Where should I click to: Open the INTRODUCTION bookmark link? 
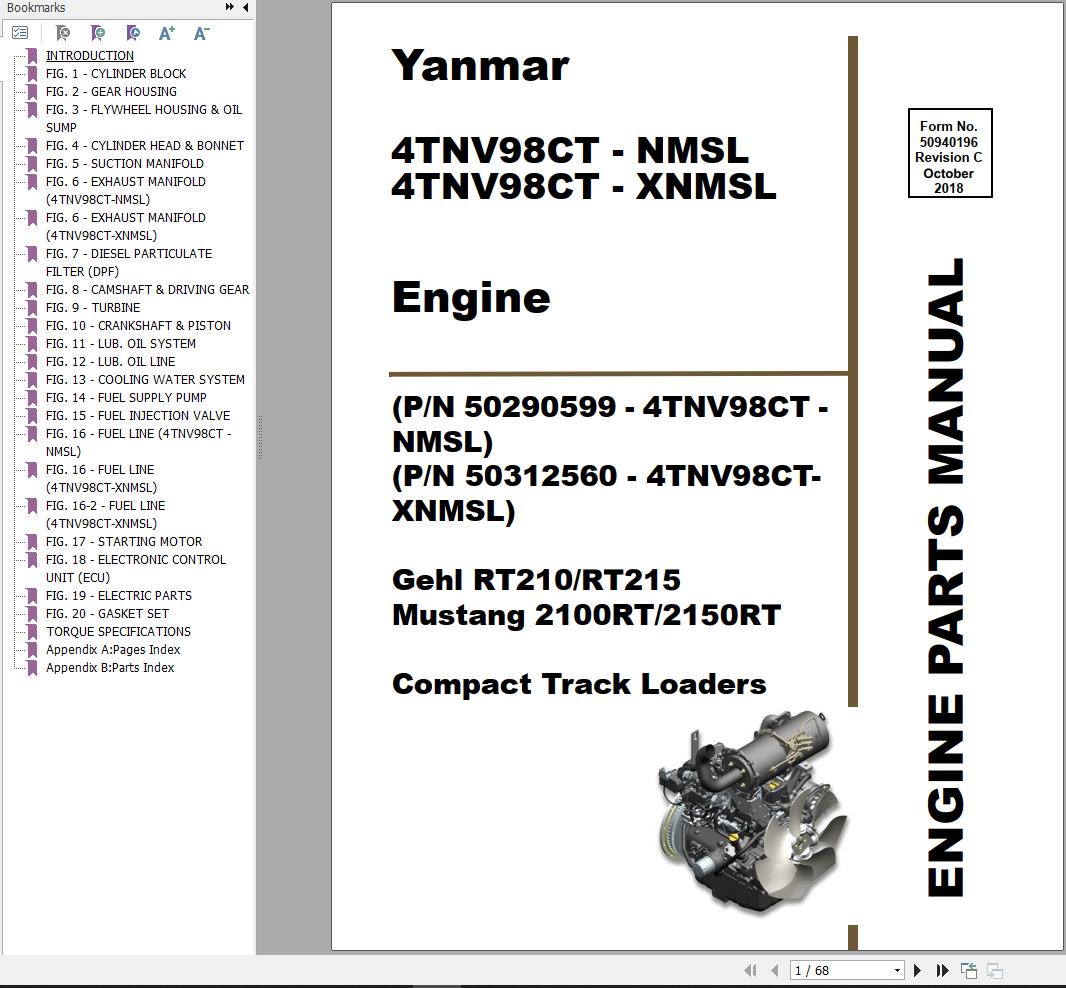(90, 55)
